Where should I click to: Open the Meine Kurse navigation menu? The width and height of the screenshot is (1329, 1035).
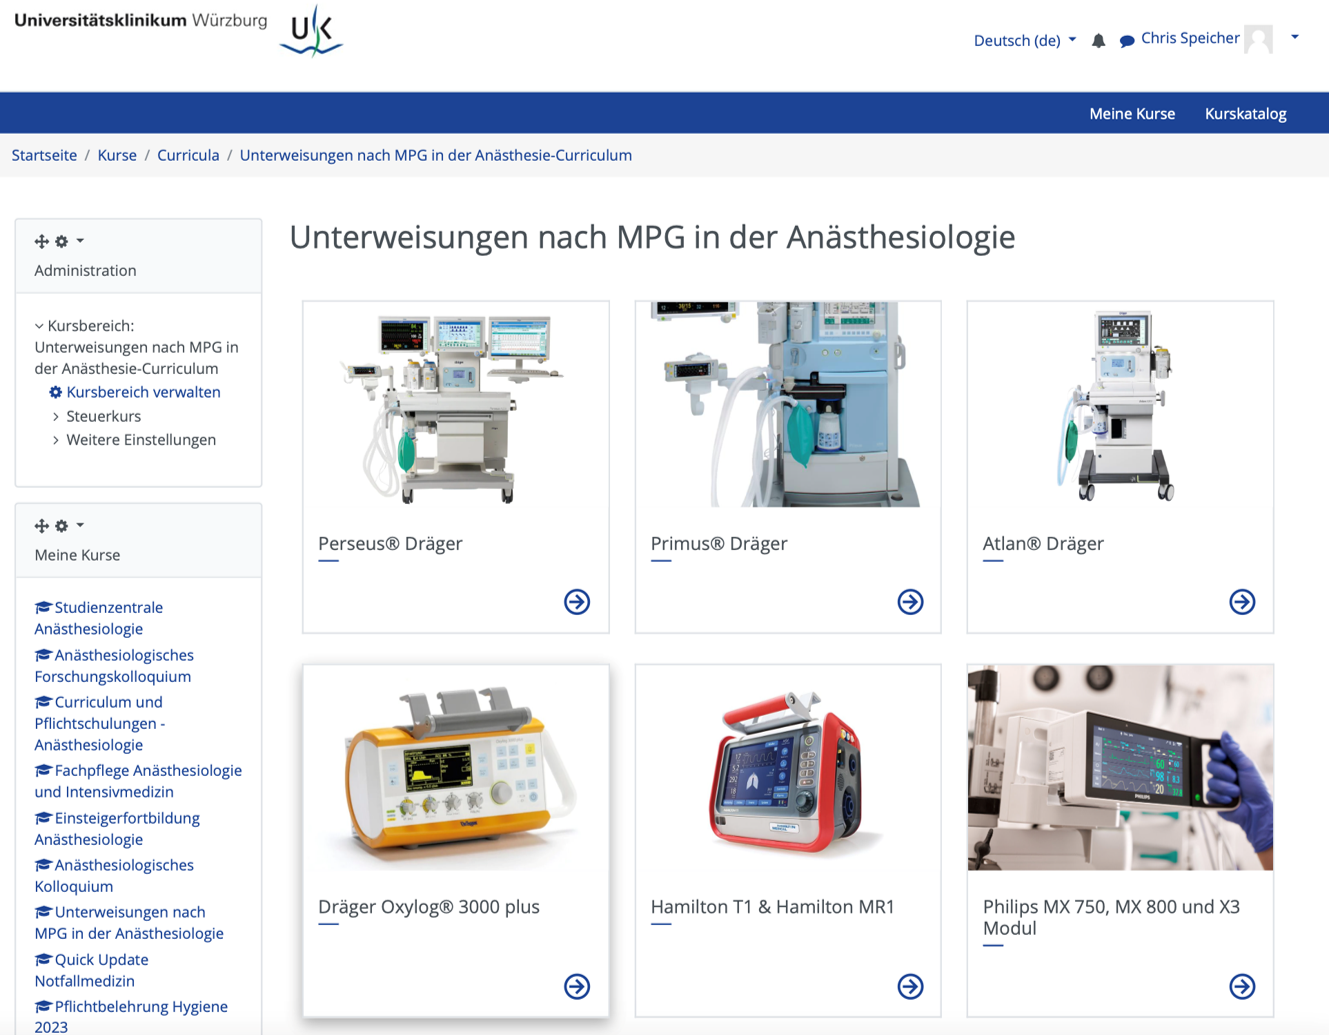[1132, 113]
